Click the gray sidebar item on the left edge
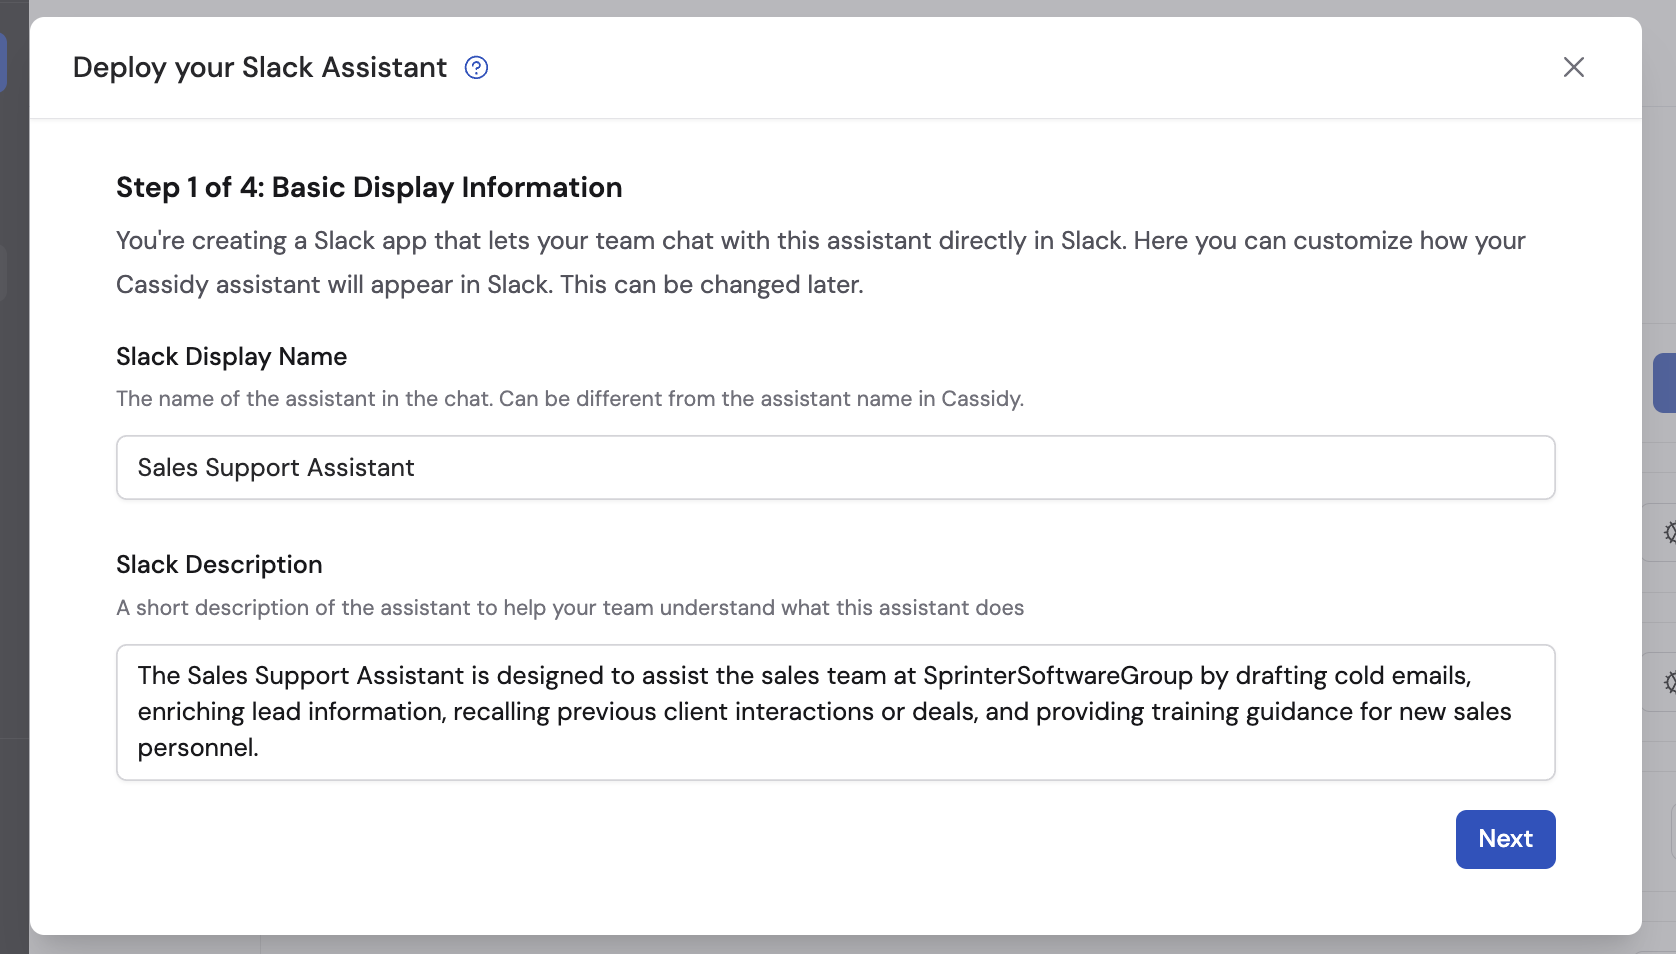 [4, 272]
